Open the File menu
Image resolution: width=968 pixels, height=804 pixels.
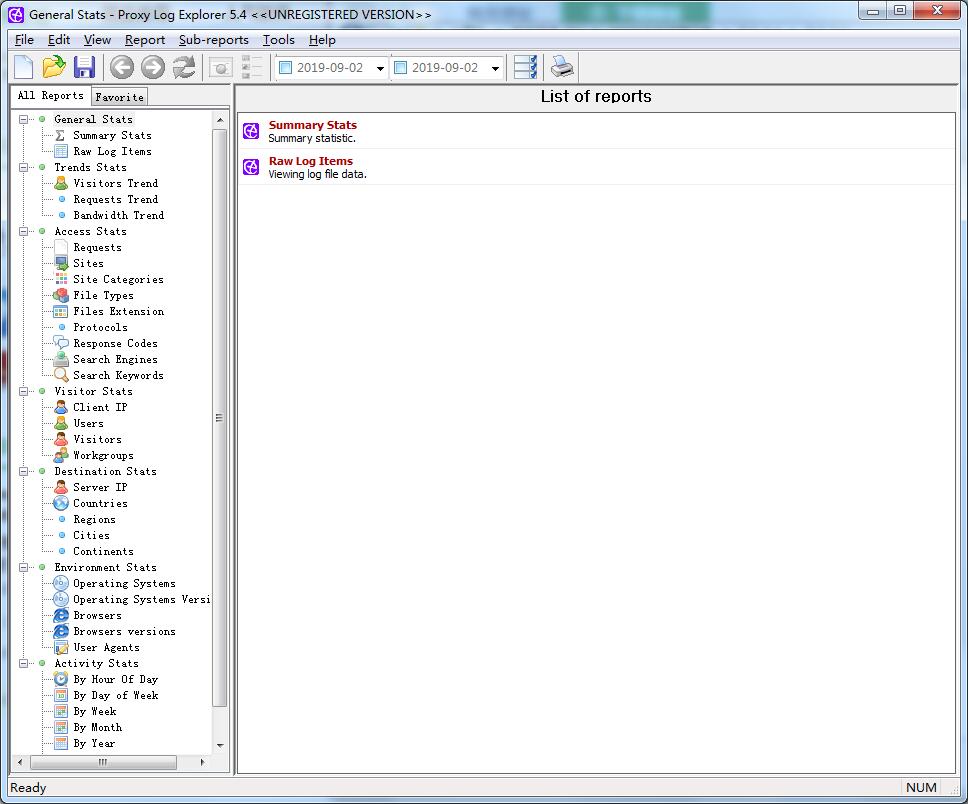click(24, 40)
